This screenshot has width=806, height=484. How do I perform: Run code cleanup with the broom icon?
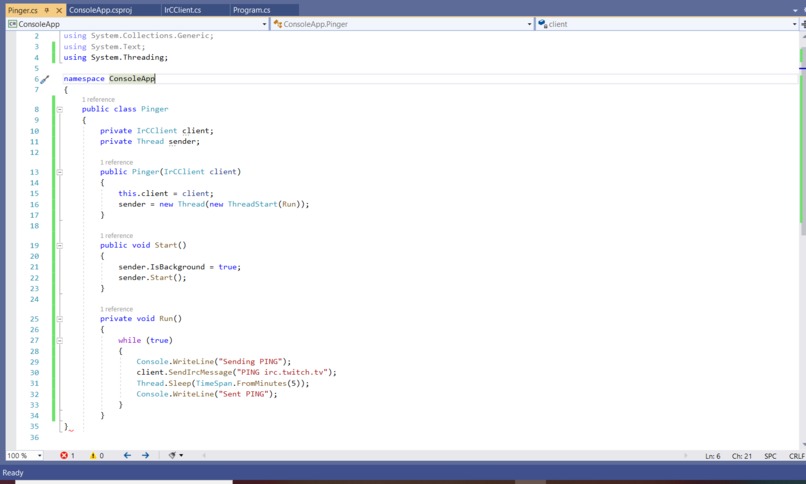172,456
